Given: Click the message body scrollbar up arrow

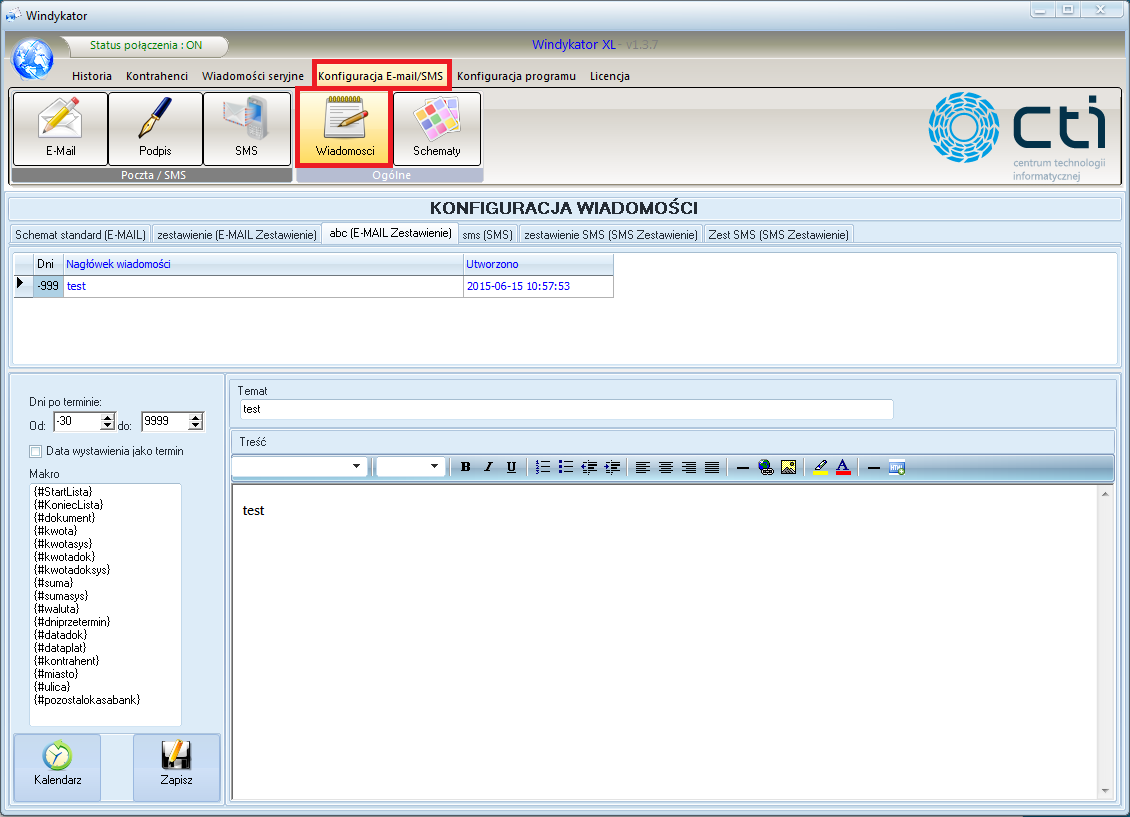Looking at the screenshot, I should click(x=1105, y=494).
